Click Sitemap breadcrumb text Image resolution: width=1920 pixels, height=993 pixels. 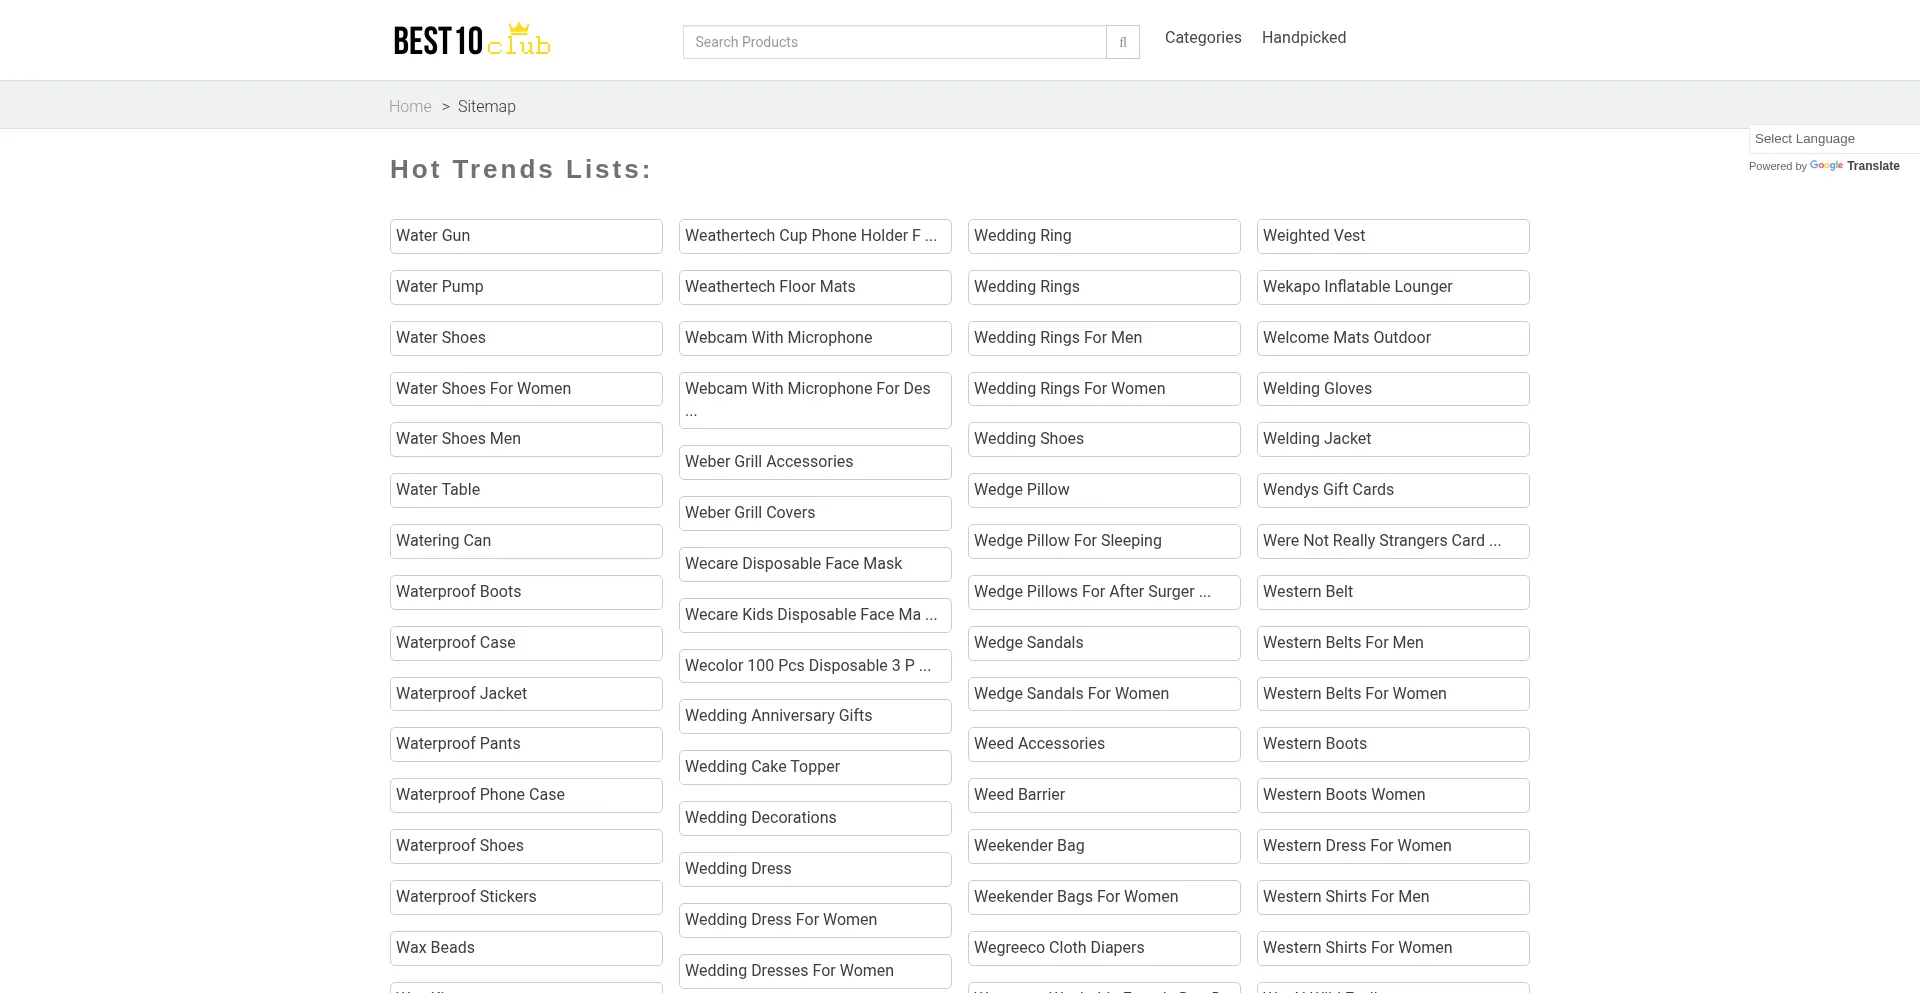487,107
